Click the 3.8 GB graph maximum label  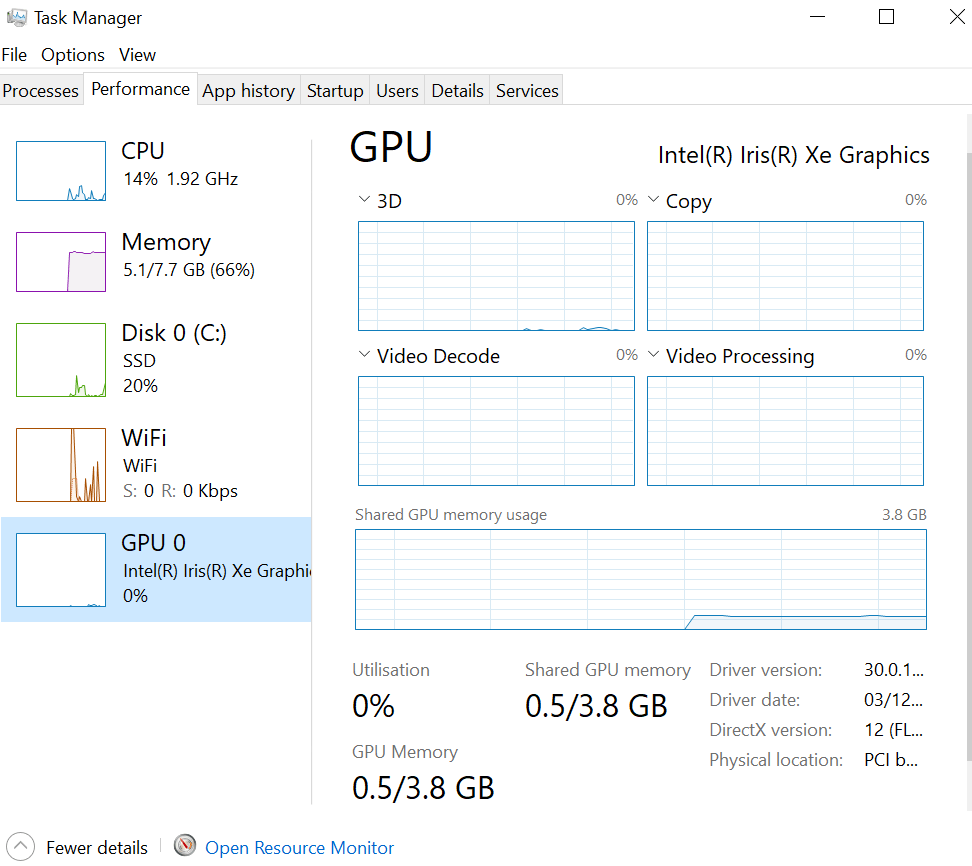click(904, 515)
